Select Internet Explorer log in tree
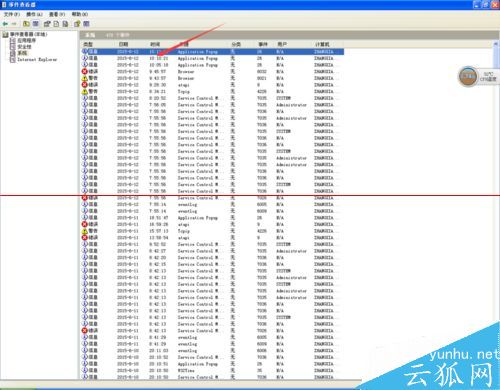The height and width of the screenshot is (390, 500). (37, 59)
